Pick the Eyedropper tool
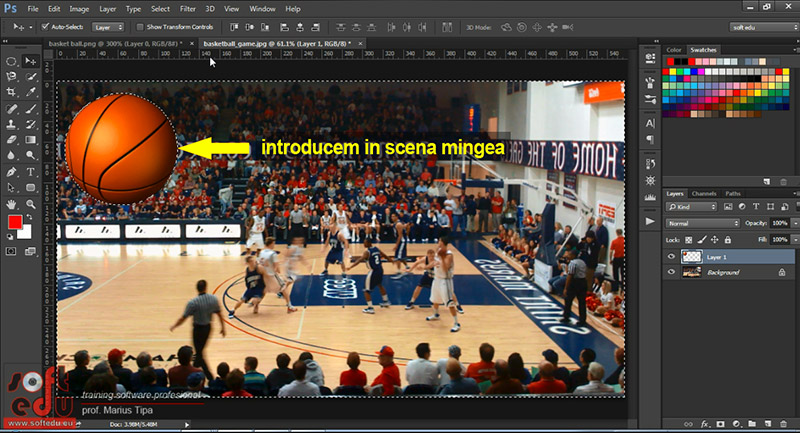The width and height of the screenshot is (800, 433). (x=31, y=92)
